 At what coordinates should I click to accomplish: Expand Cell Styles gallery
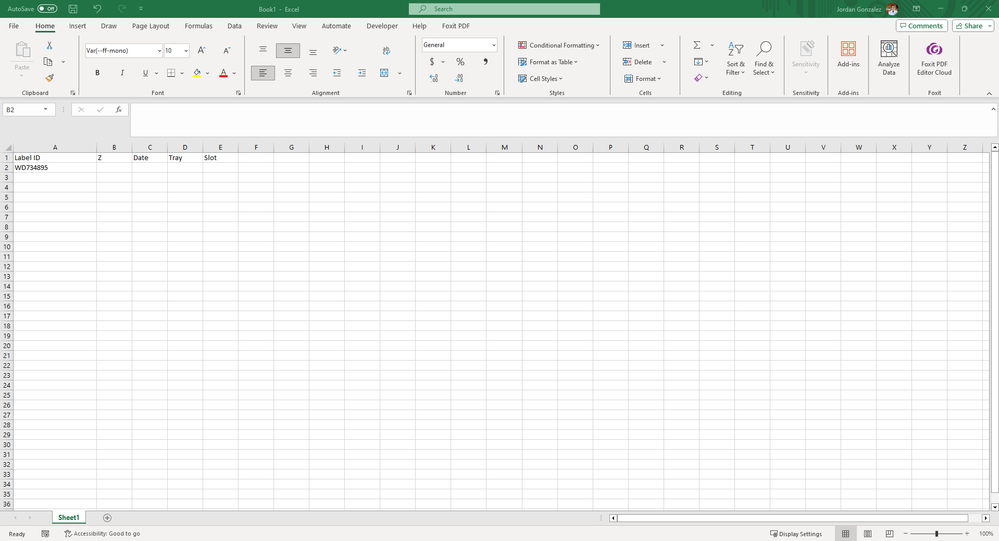[540, 78]
